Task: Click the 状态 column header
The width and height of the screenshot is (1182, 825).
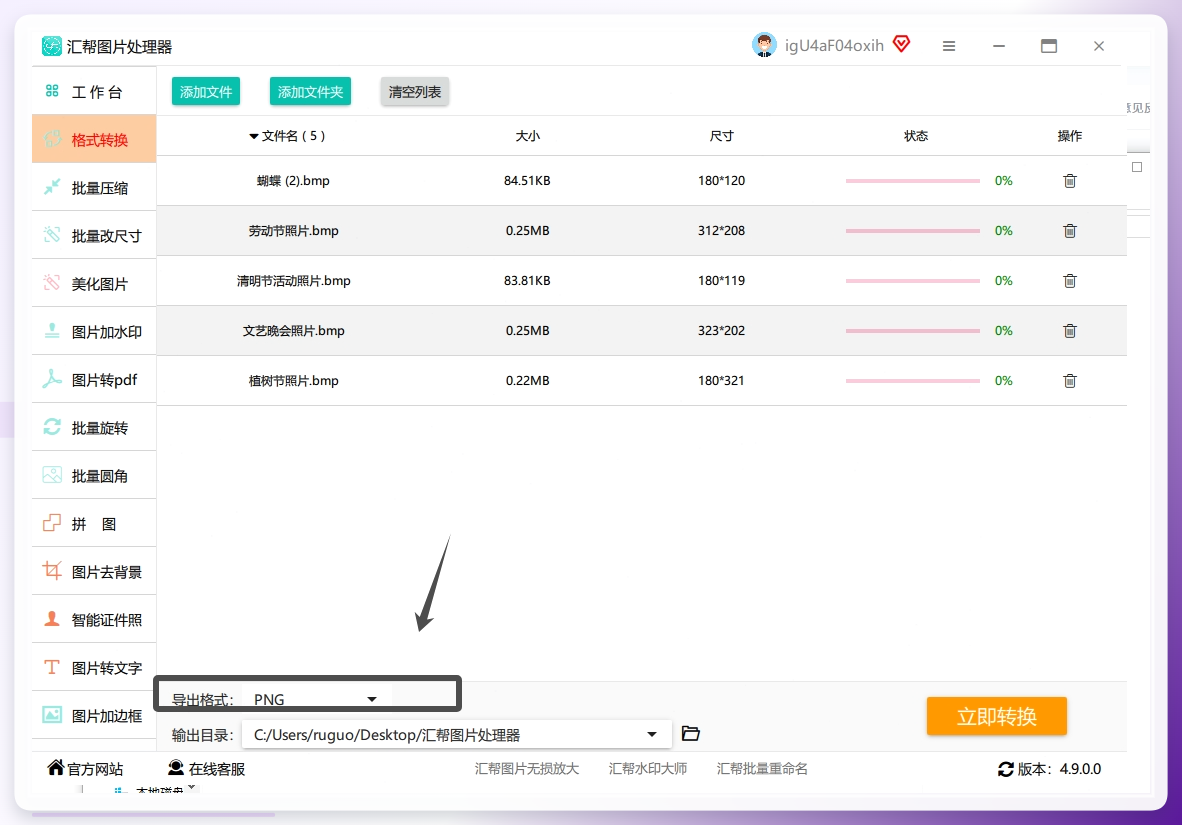Action: point(916,136)
